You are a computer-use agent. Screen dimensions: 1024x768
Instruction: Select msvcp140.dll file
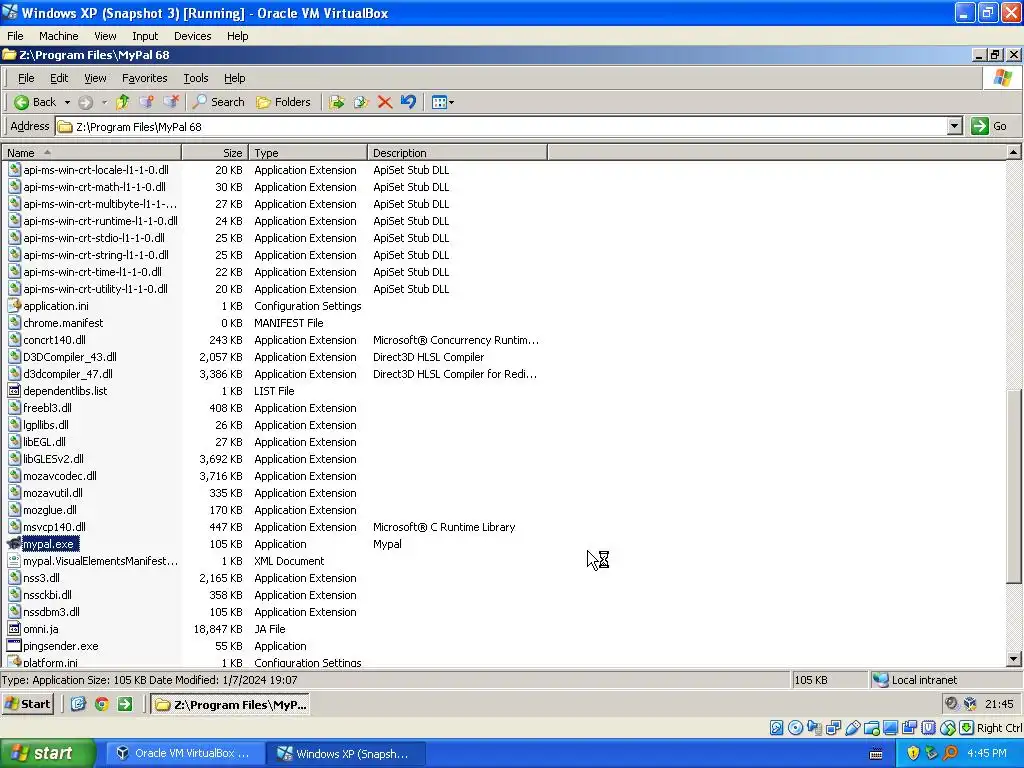(54, 527)
